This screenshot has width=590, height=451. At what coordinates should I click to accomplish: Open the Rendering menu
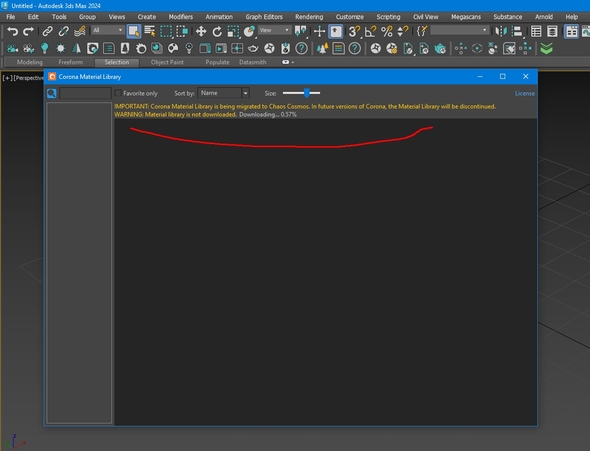[309, 17]
